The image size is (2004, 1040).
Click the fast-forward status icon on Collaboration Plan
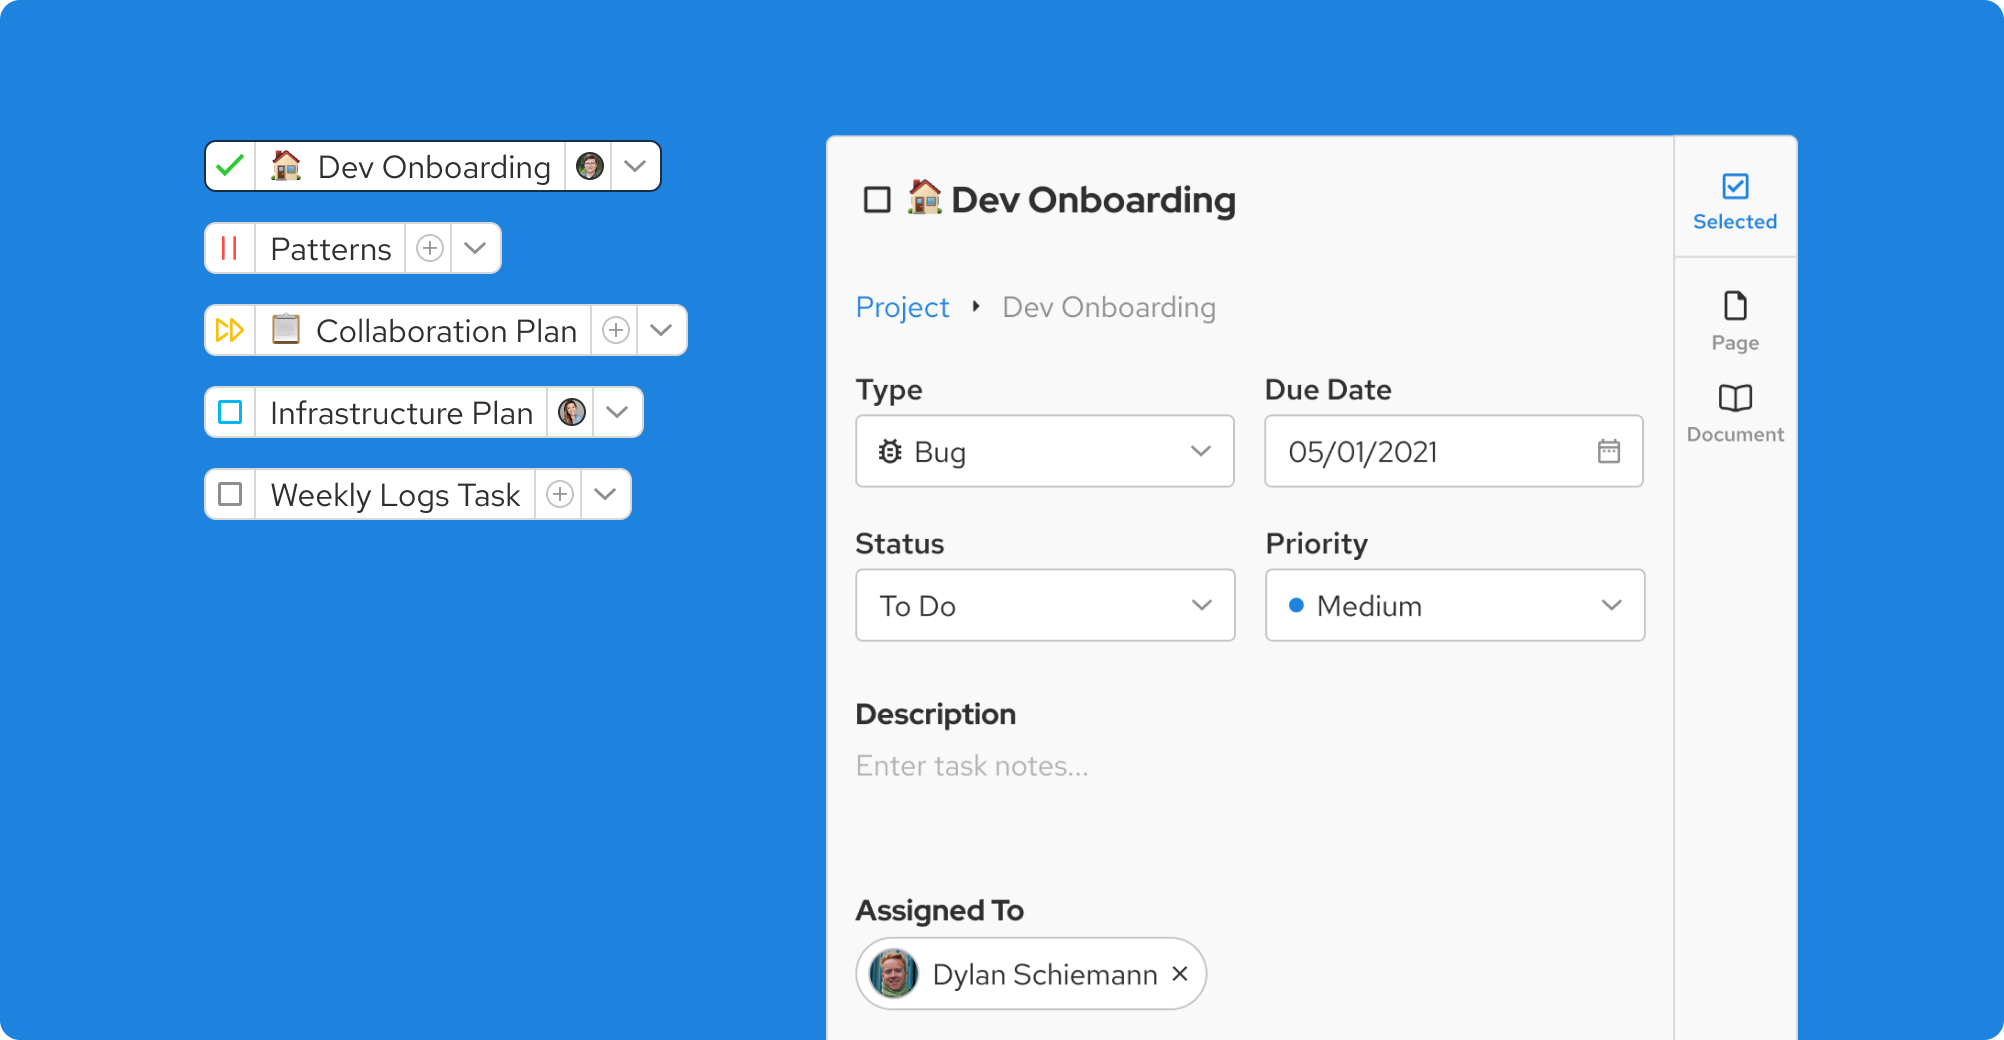230,330
